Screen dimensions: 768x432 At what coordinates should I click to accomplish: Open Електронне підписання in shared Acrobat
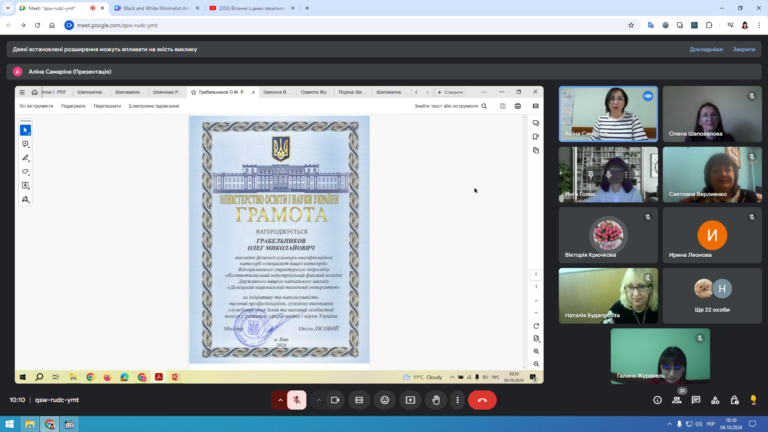point(154,106)
